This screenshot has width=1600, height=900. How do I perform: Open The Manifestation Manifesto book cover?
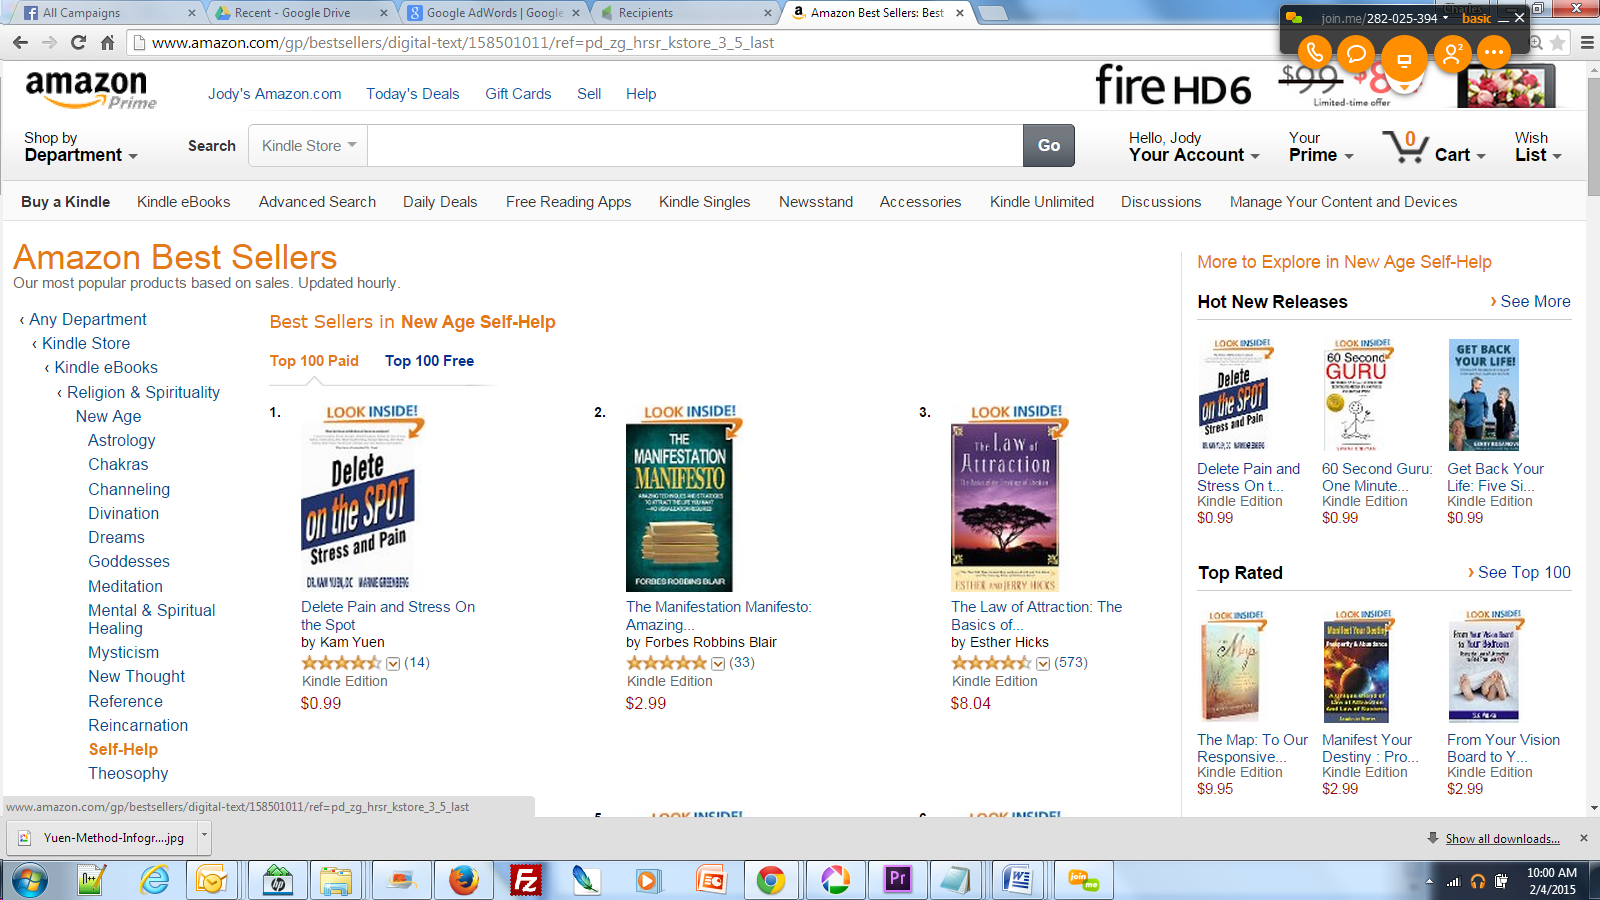pyautogui.click(x=679, y=507)
